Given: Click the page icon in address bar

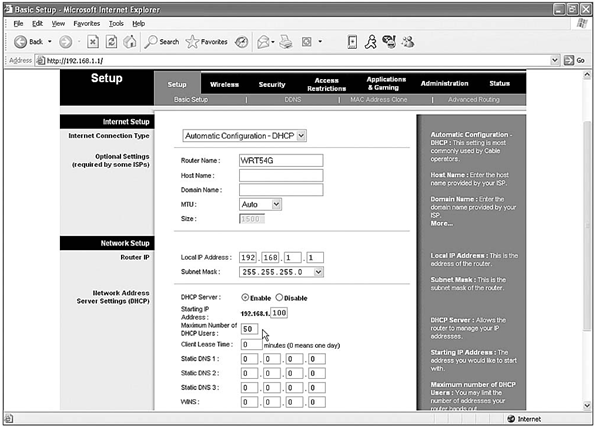Looking at the screenshot, I should pos(40,60).
